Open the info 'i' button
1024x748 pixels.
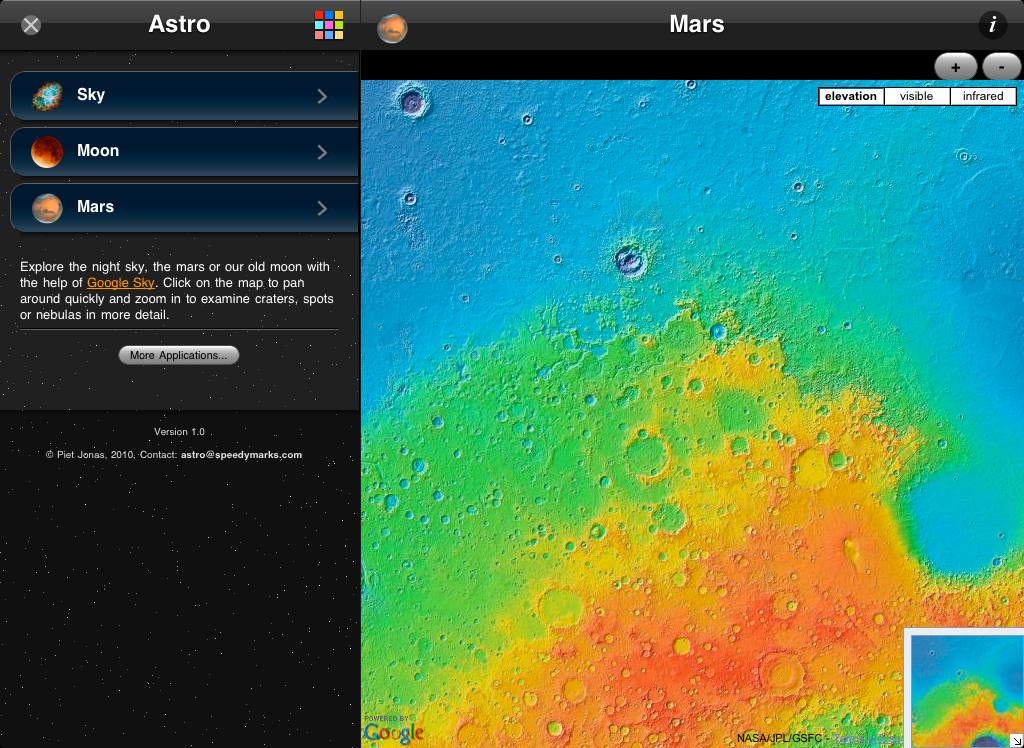(x=993, y=25)
